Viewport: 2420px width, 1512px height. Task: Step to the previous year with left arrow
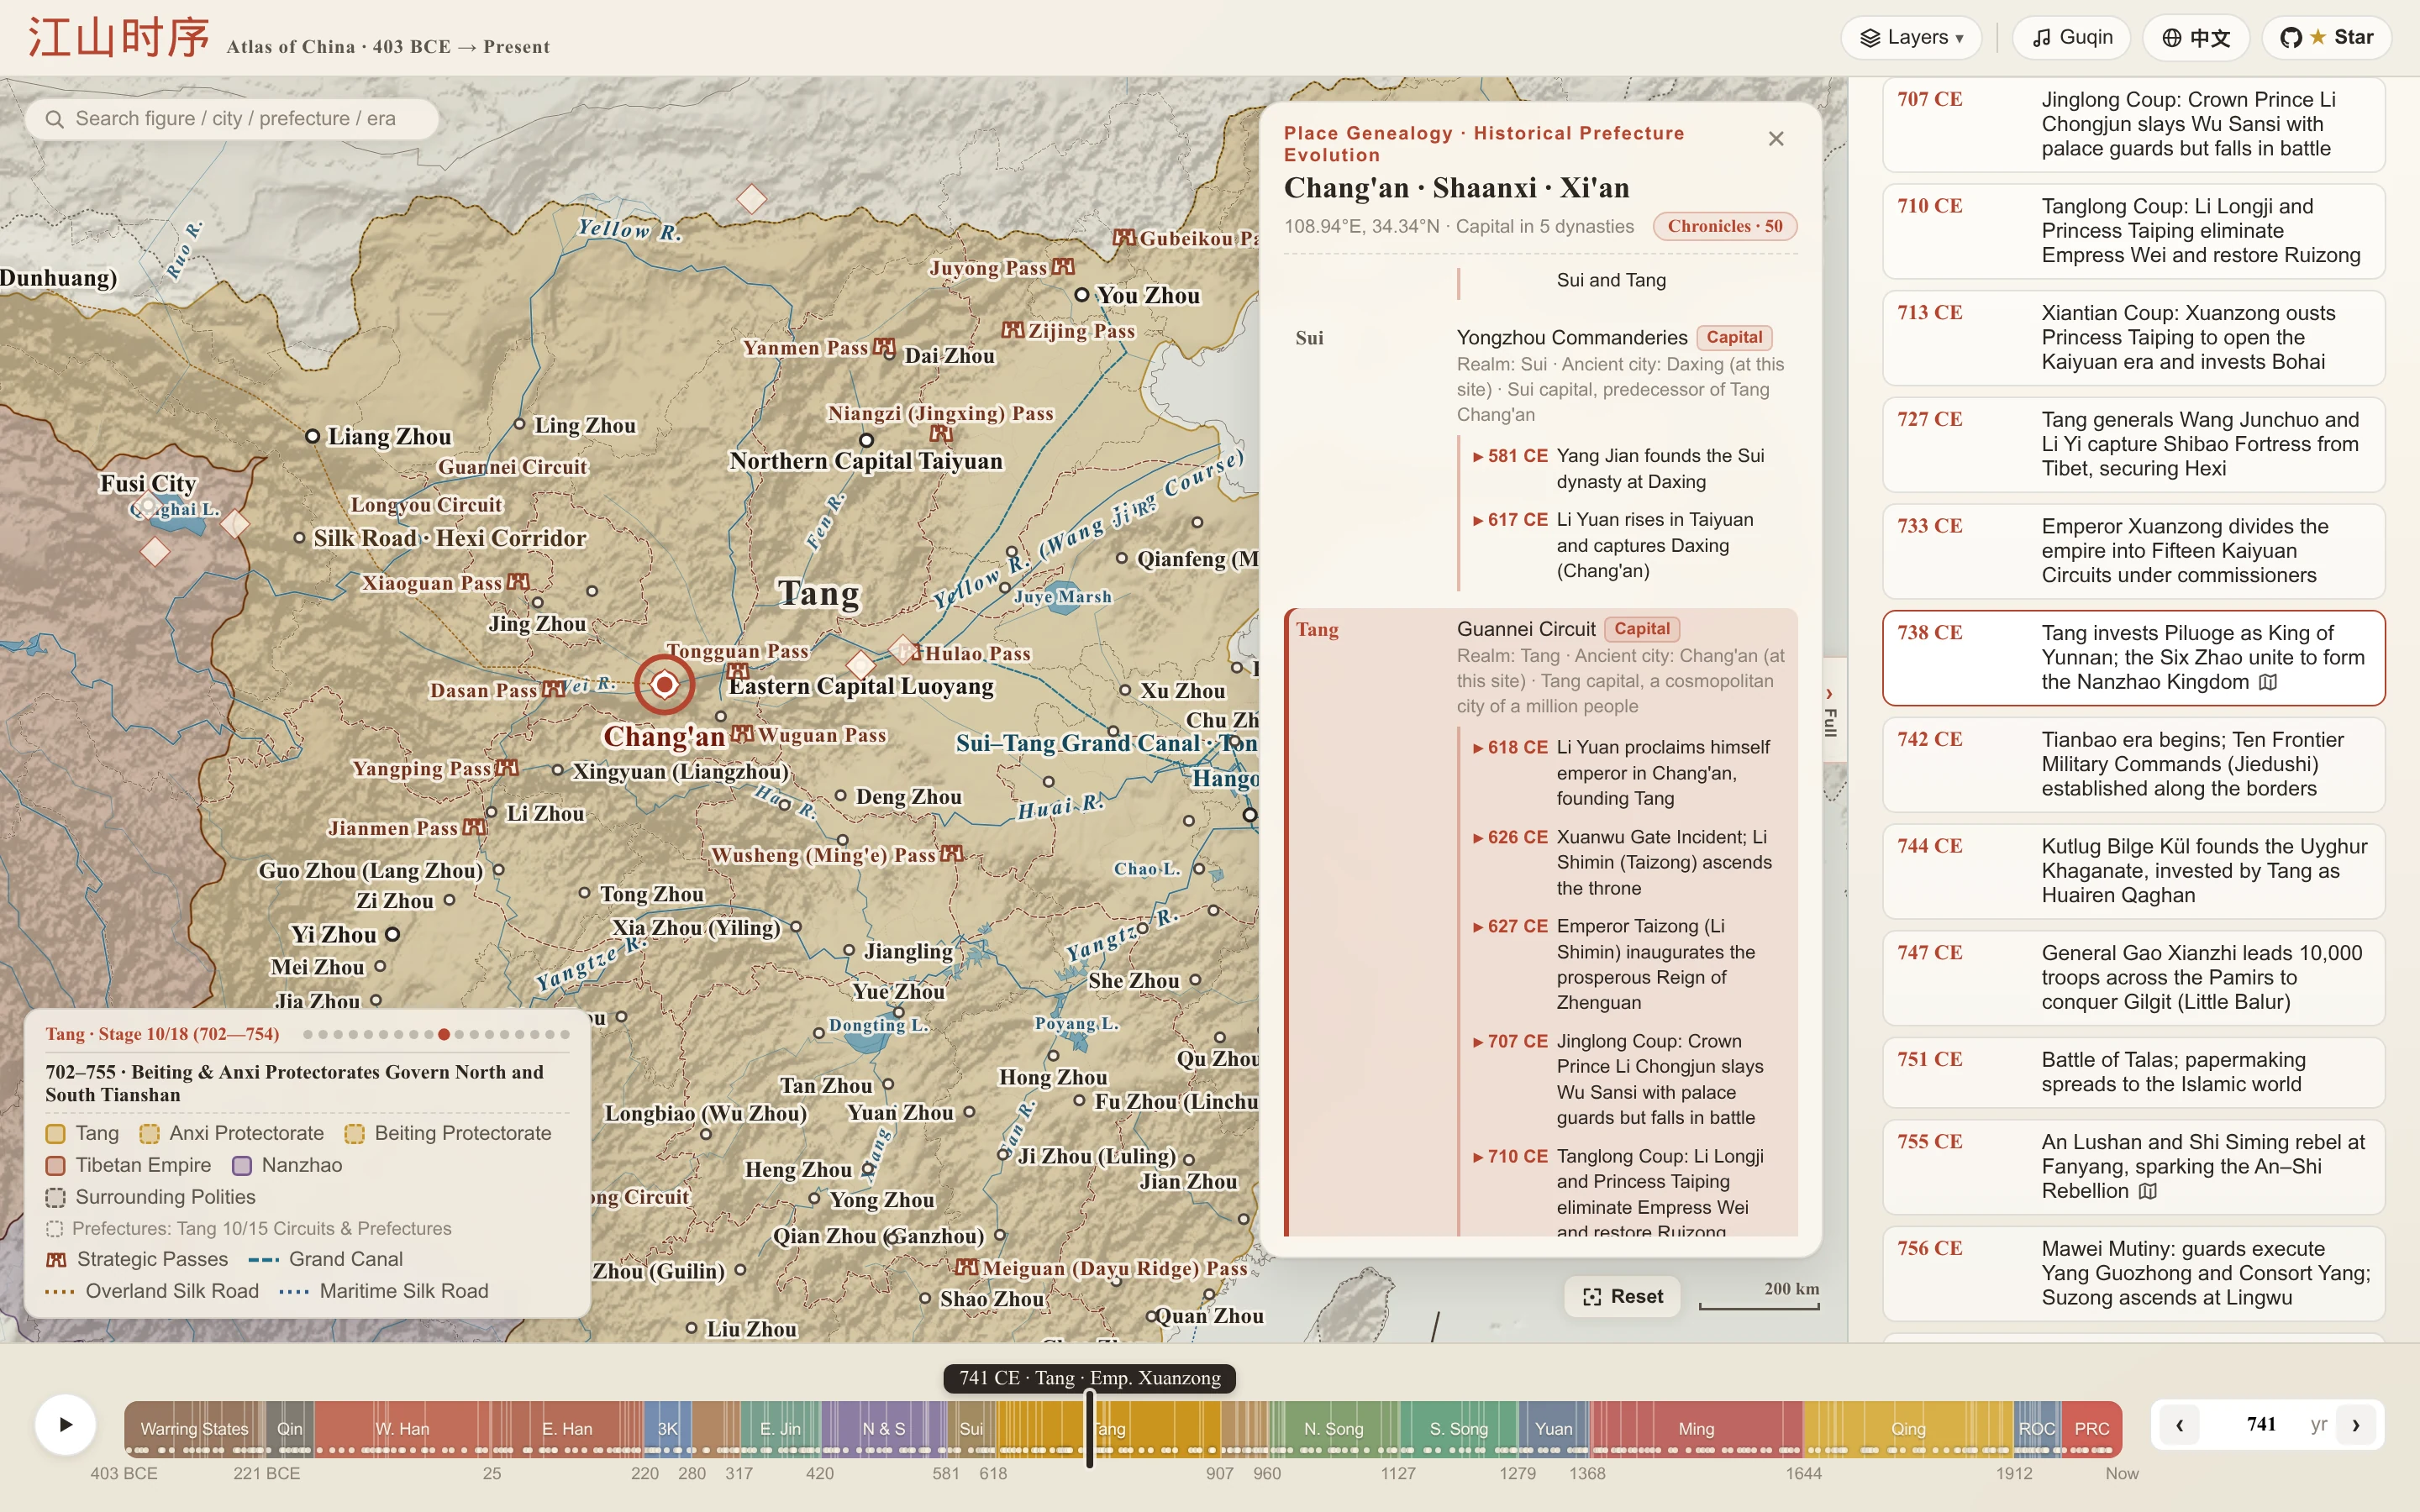click(2180, 1425)
